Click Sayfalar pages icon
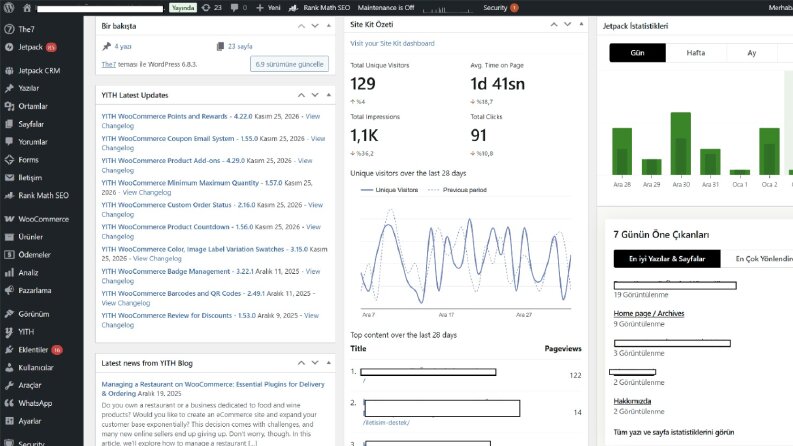The height and width of the screenshot is (446, 793). tap(9, 124)
